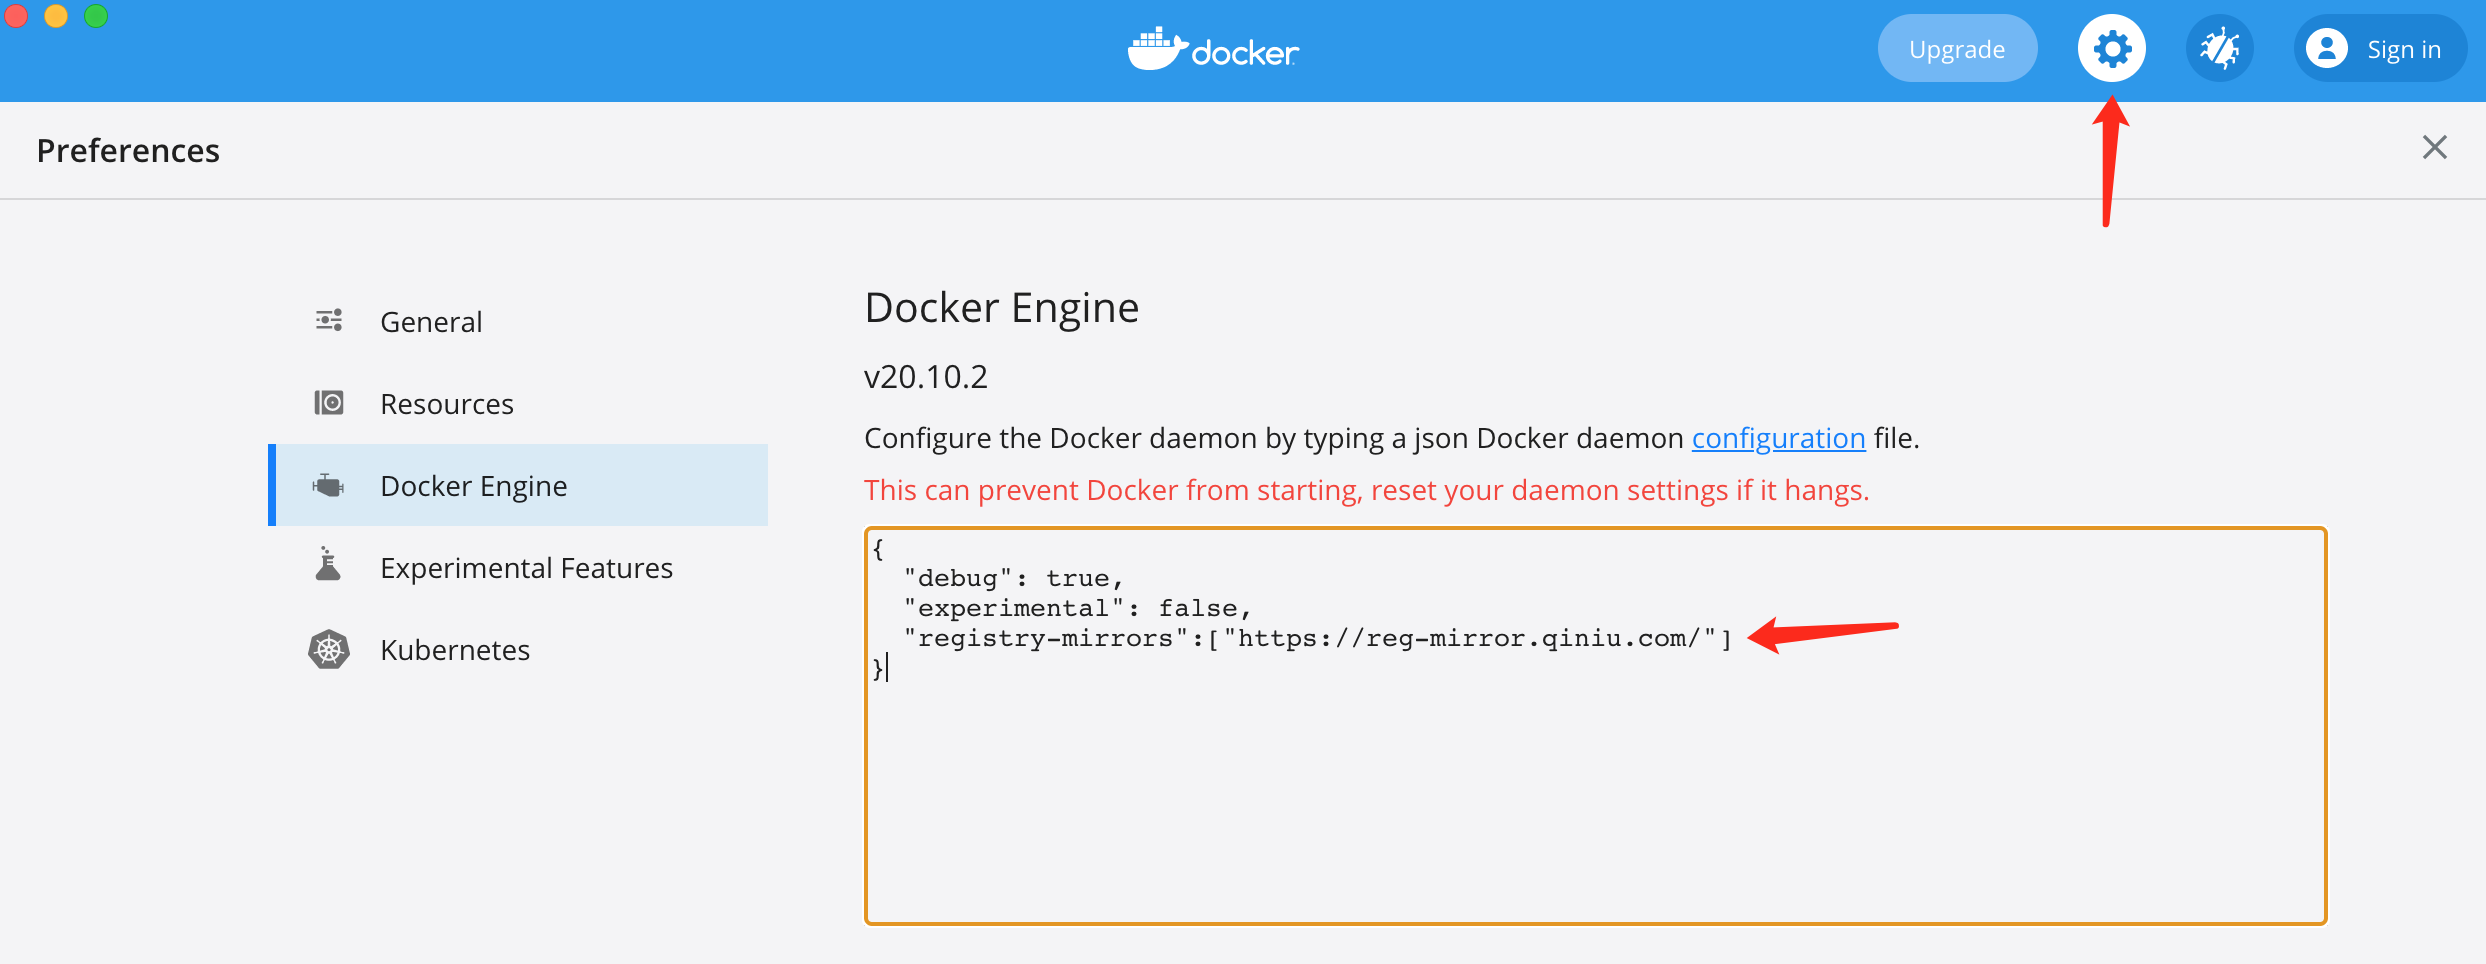Click the Resources disk icon
2486x964 pixels.
click(x=329, y=402)
